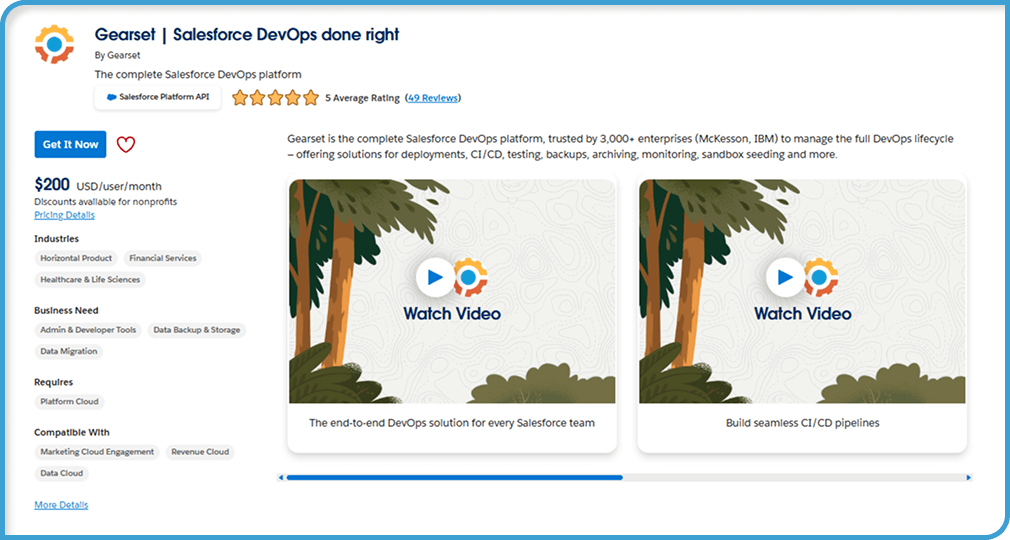Select the Horizontal Product industry tag
Screen dimensions: 1010x540
[x=76, y=258]
